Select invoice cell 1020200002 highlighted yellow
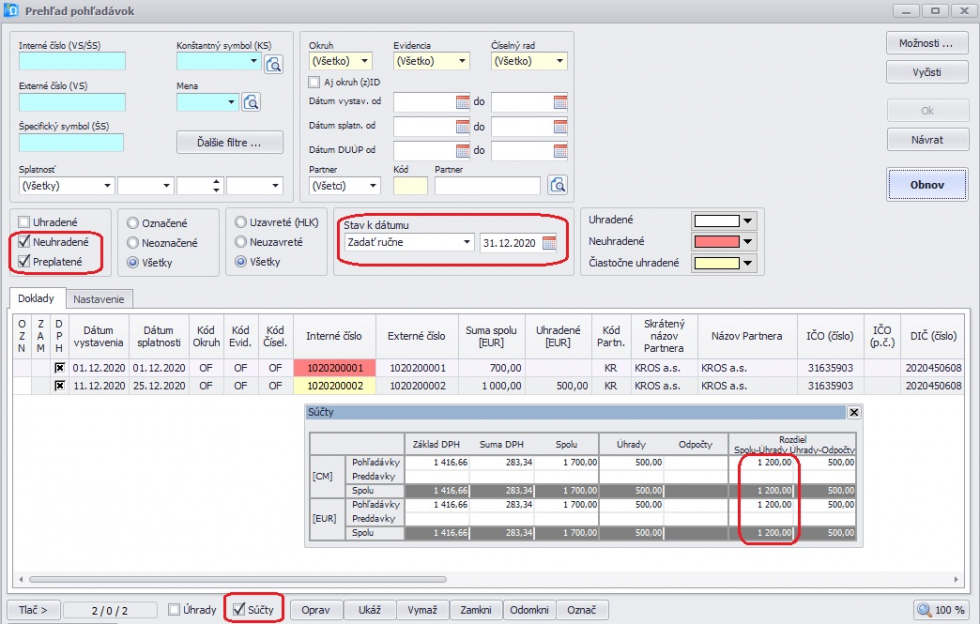The height and width of the screenshot is (624, 980). 334,386
